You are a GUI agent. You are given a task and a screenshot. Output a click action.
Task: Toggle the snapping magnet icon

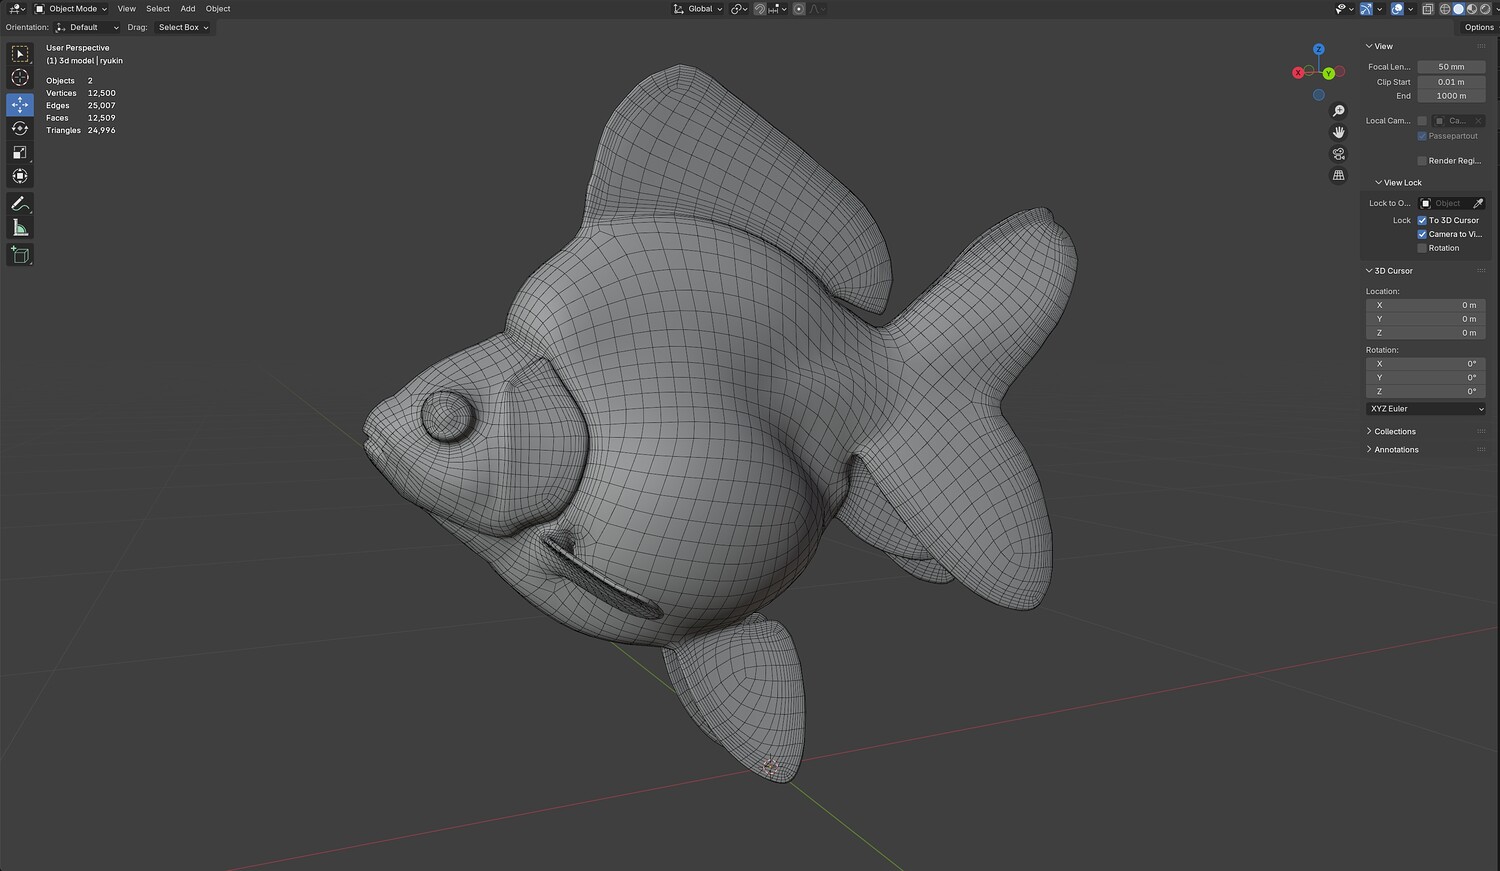(760, 9)
